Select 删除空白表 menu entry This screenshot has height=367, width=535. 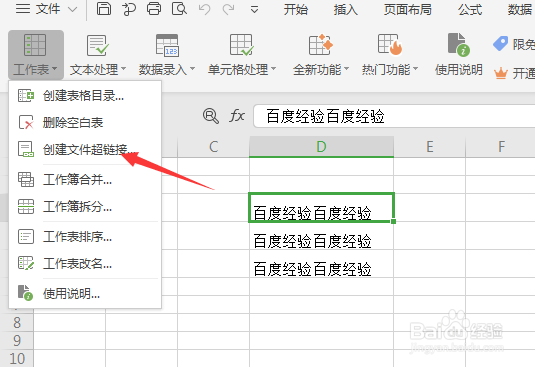(x=85, y=122)
